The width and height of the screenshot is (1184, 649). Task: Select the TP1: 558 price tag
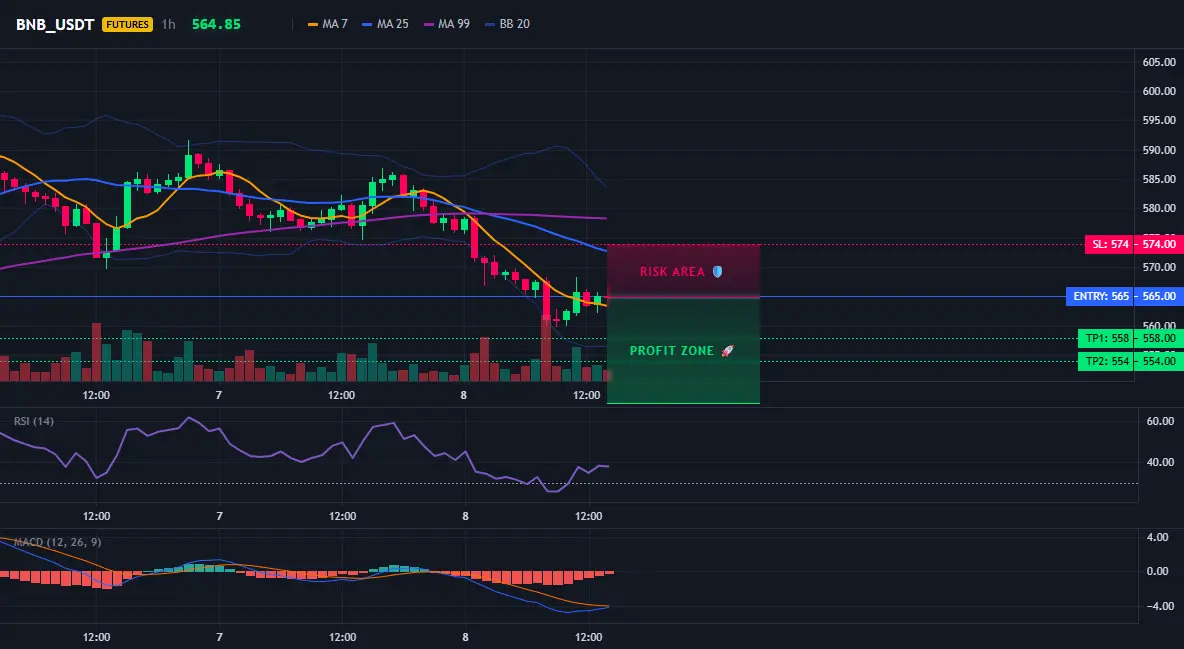(x=1106, y=338)
